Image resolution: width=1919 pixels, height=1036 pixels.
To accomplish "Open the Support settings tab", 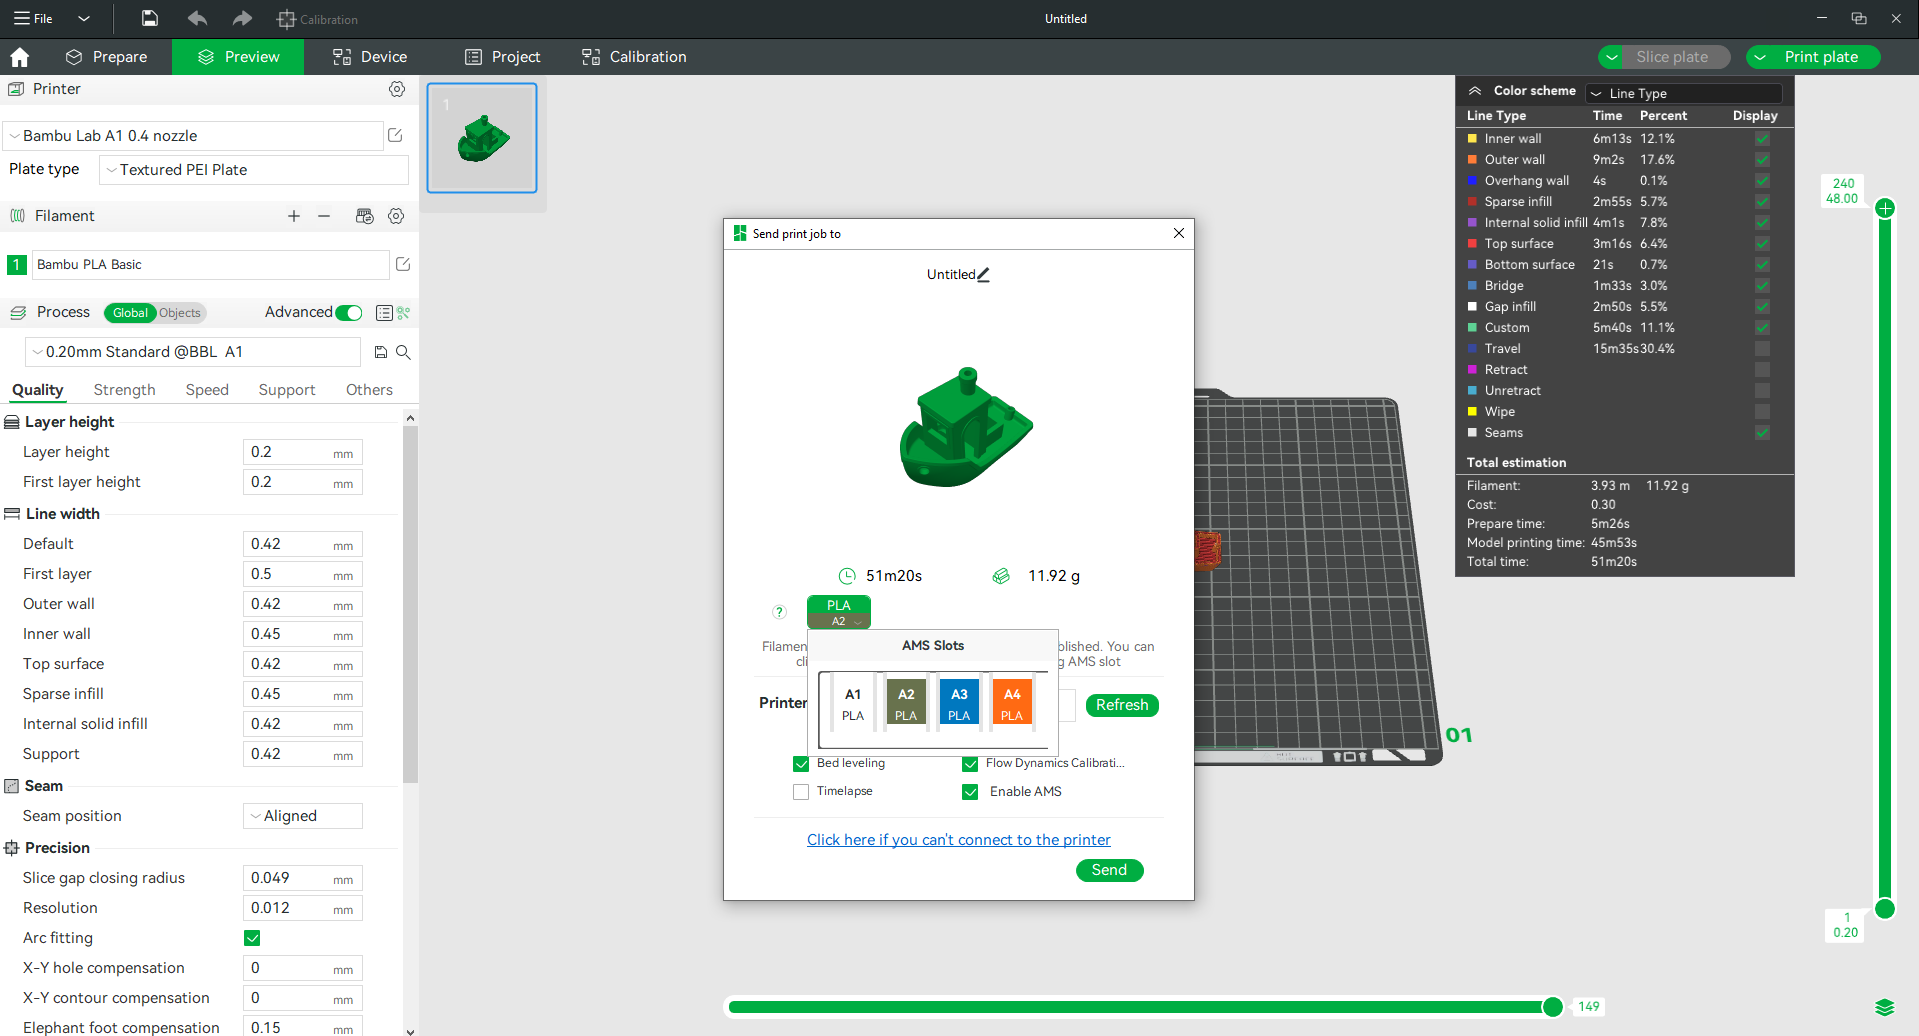I will coord(287,390).
